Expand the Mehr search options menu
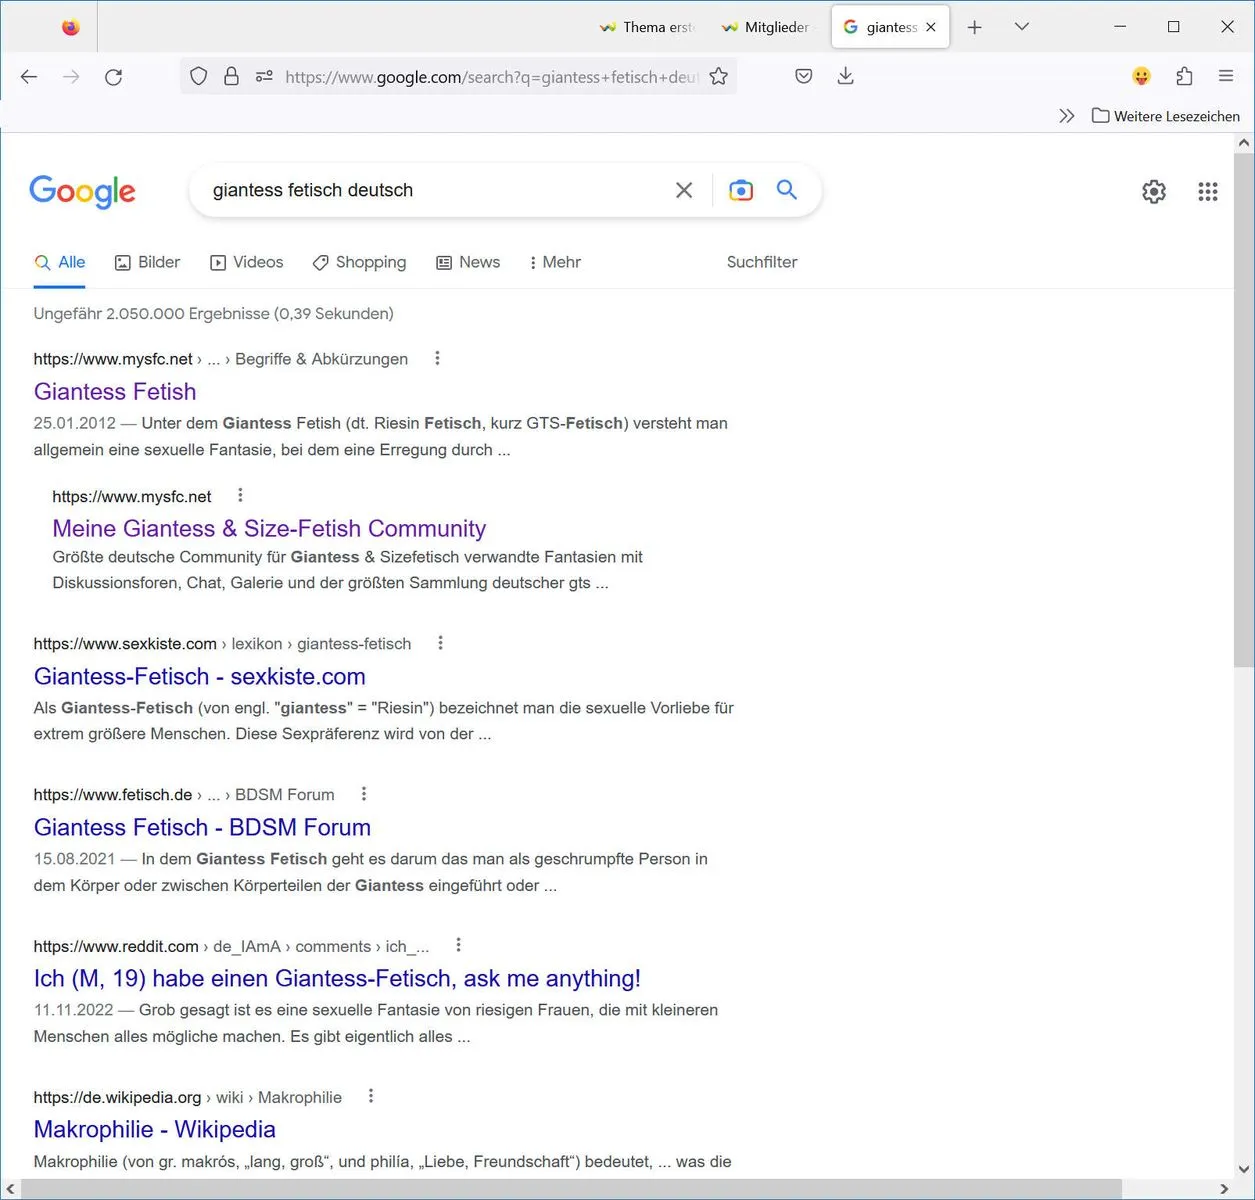Screen dimensions: 1255x1200 [x=555, y=262]
